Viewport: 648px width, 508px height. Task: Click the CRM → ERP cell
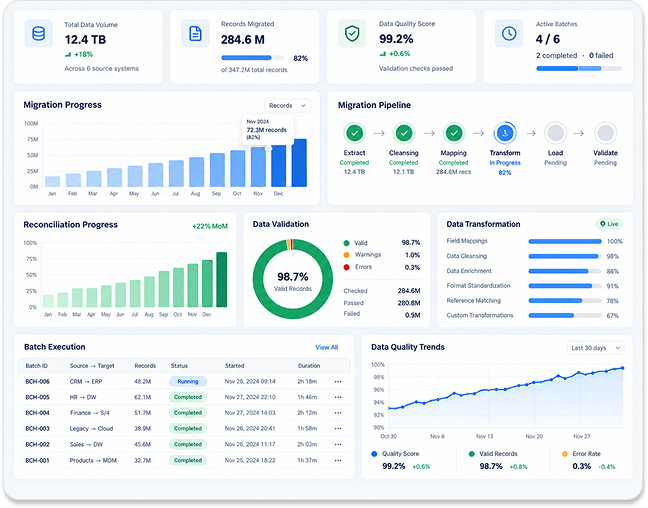point(86,382)
